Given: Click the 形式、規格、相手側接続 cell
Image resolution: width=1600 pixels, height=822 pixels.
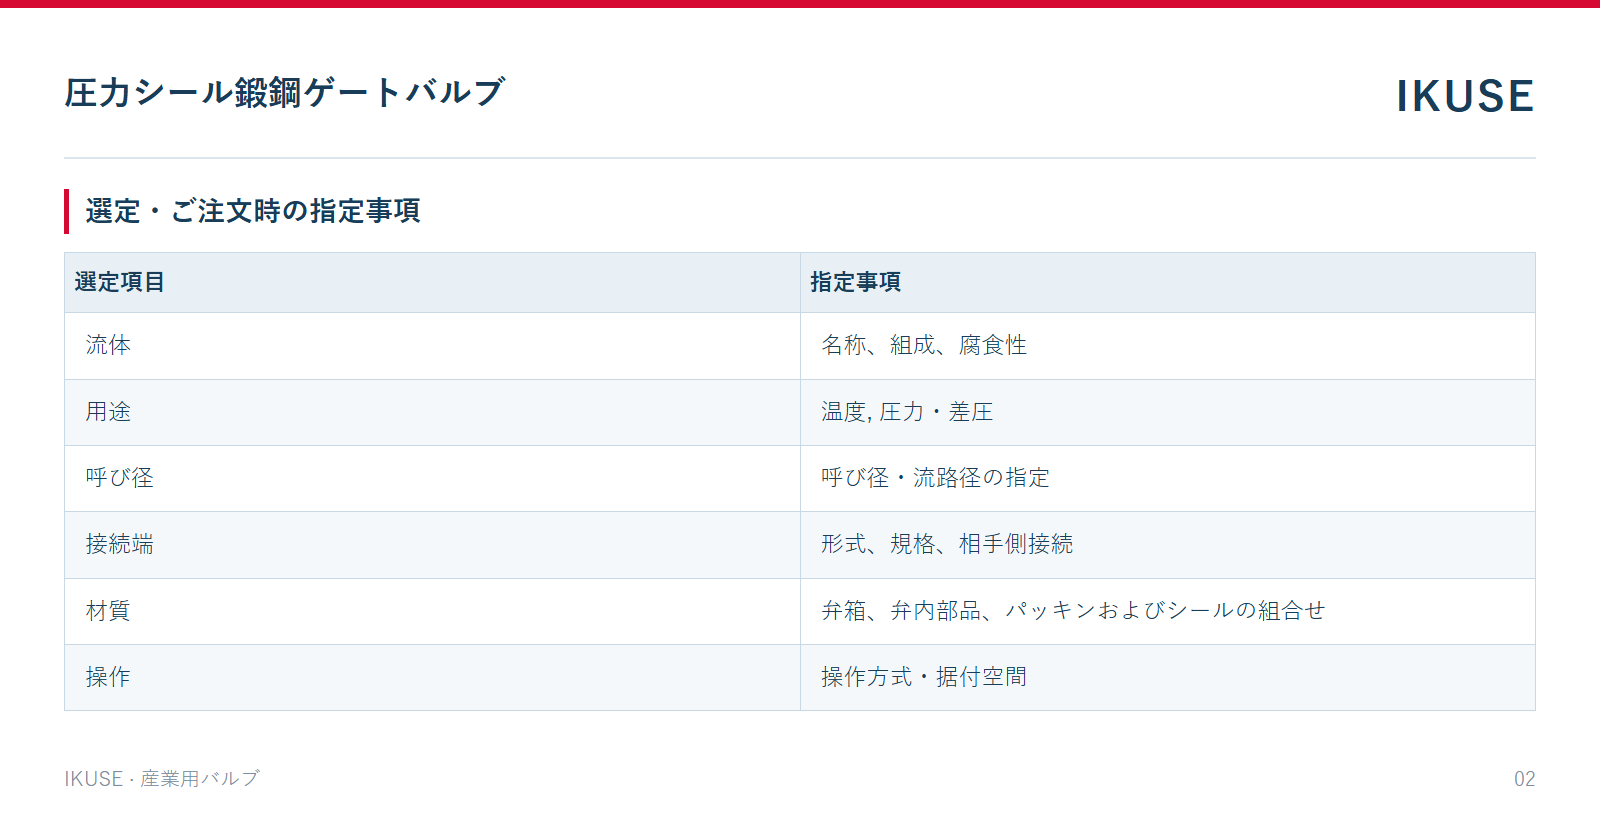Looking at the screenshot, I should (1168, 545).
